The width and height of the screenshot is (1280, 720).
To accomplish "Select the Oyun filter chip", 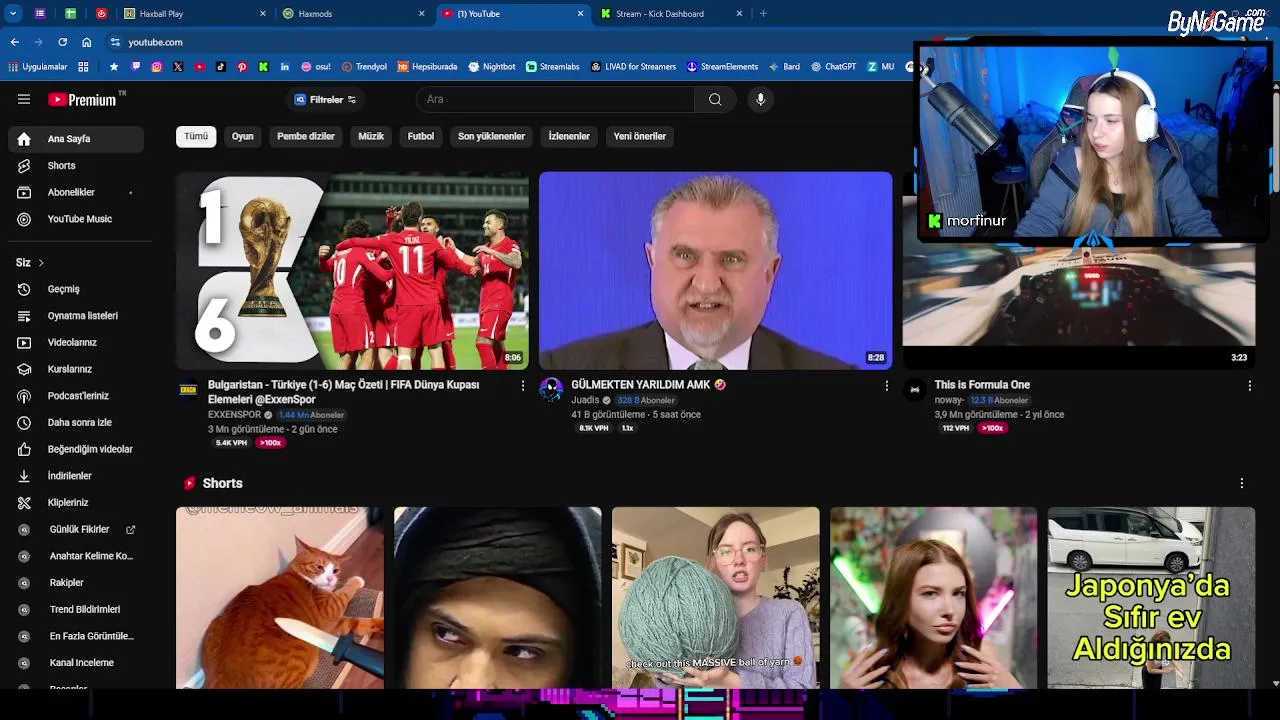I will 243,136.
